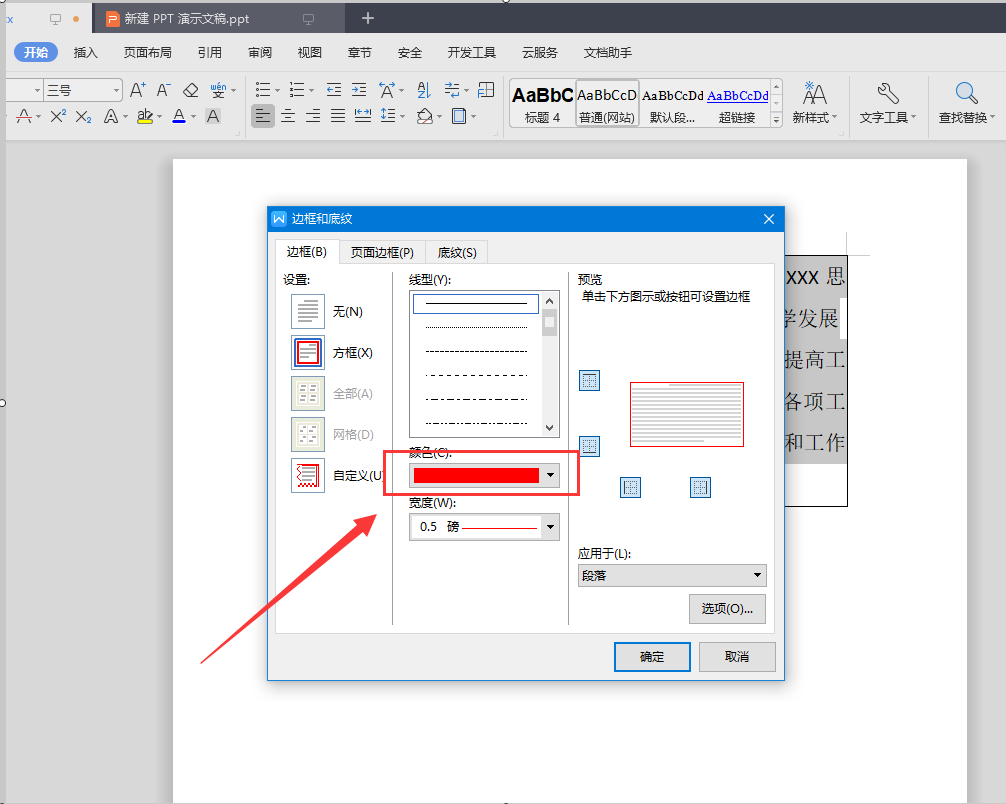Select the 无(N) no-border setting icon
Image resolution: width=1006 pixels, height=804 pixels.
(308, 311)
